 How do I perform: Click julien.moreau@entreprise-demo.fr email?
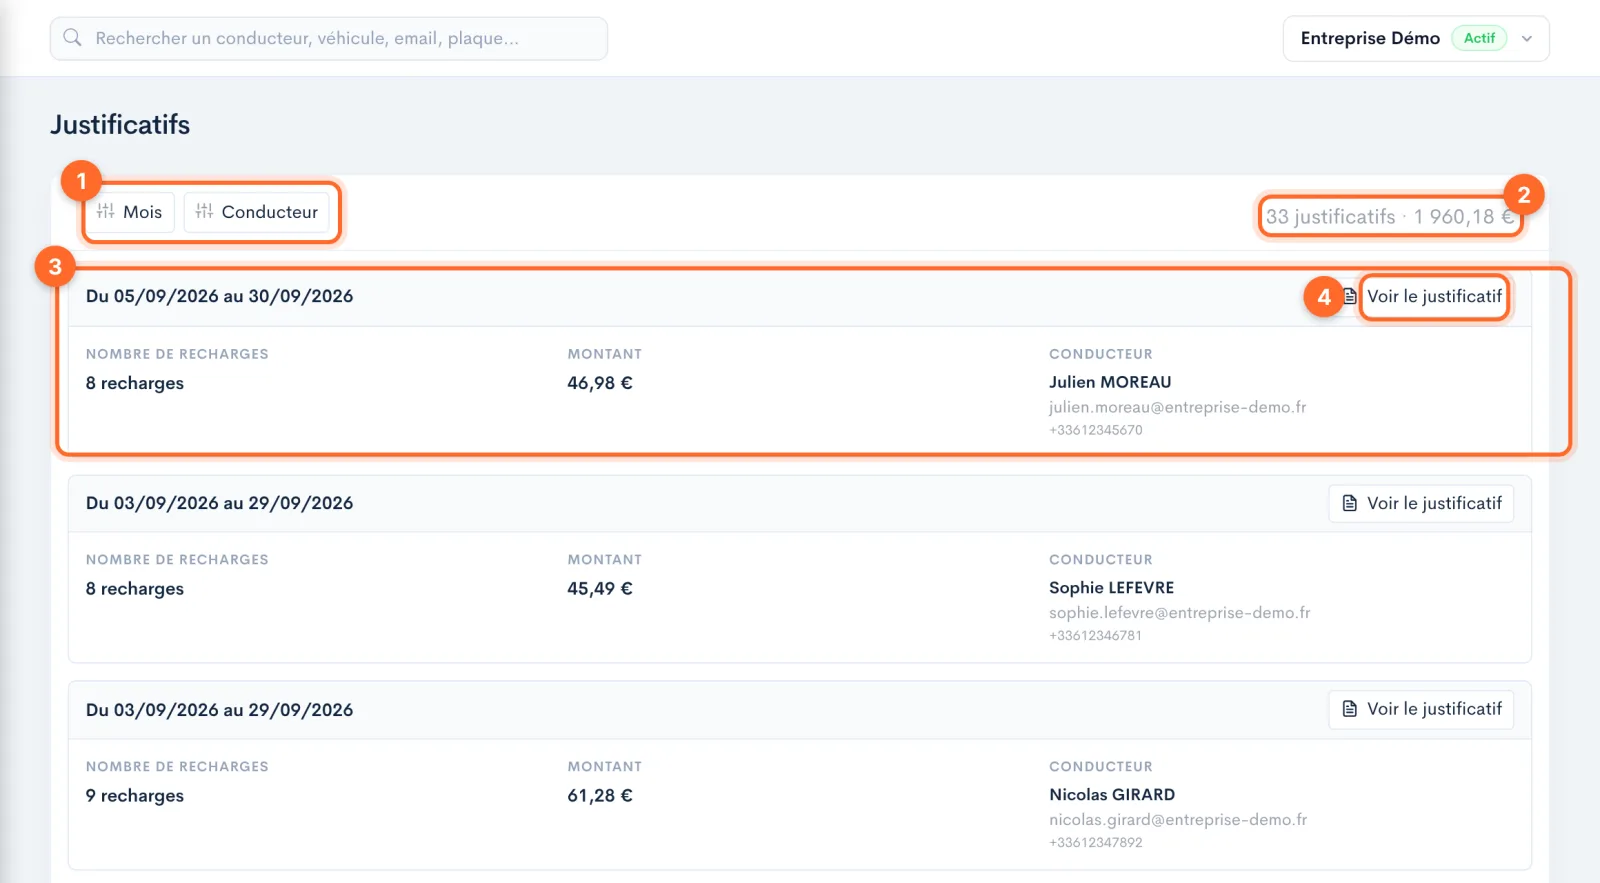1177,407
